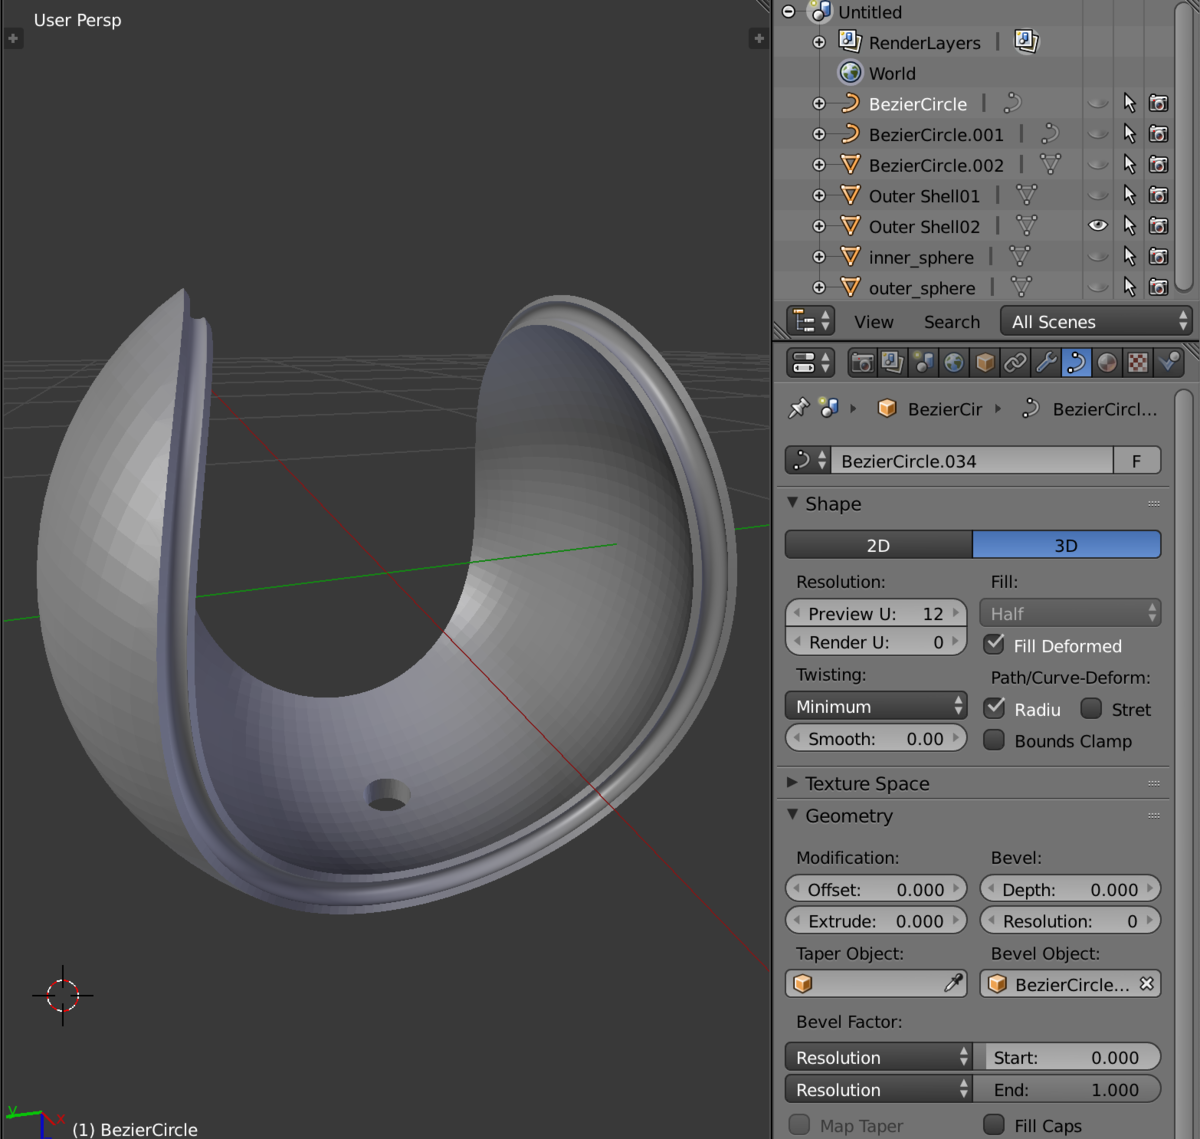The image size is (1200, 1139).
Task: Open the Texture checkerboard tab
Action: point(1138,362)
